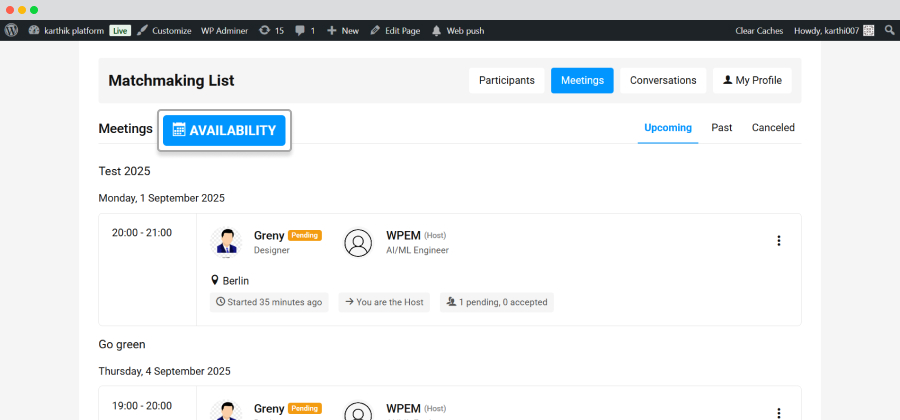Open Web push notifications menu
Image resolution: width=900 pixels, height=420 pixels.
[x=458, y=31]
